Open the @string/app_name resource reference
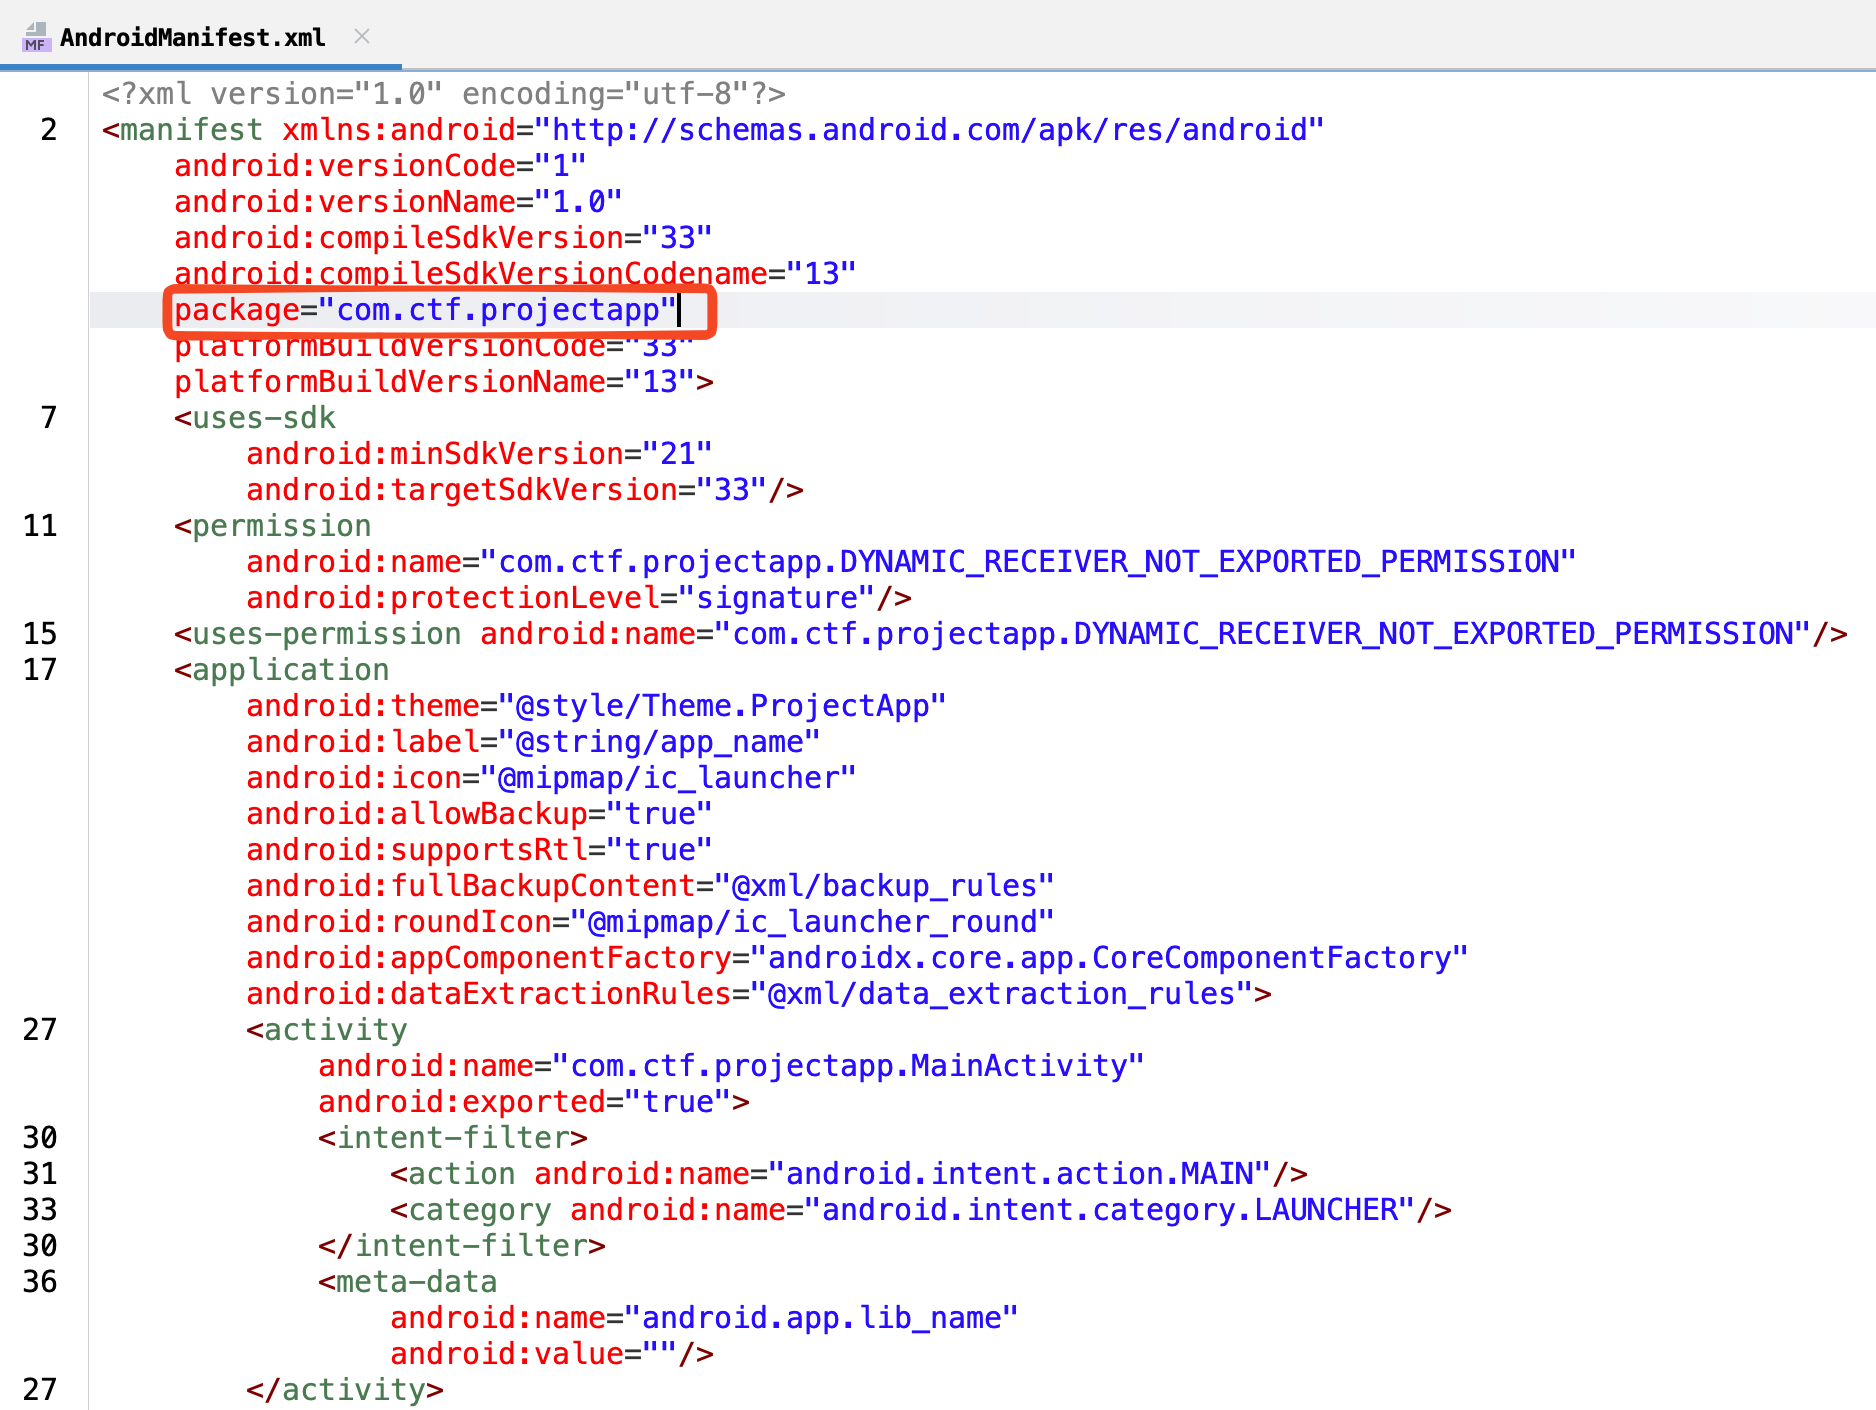Screen dimensions: 1876x1410 [x=667, y=742]
